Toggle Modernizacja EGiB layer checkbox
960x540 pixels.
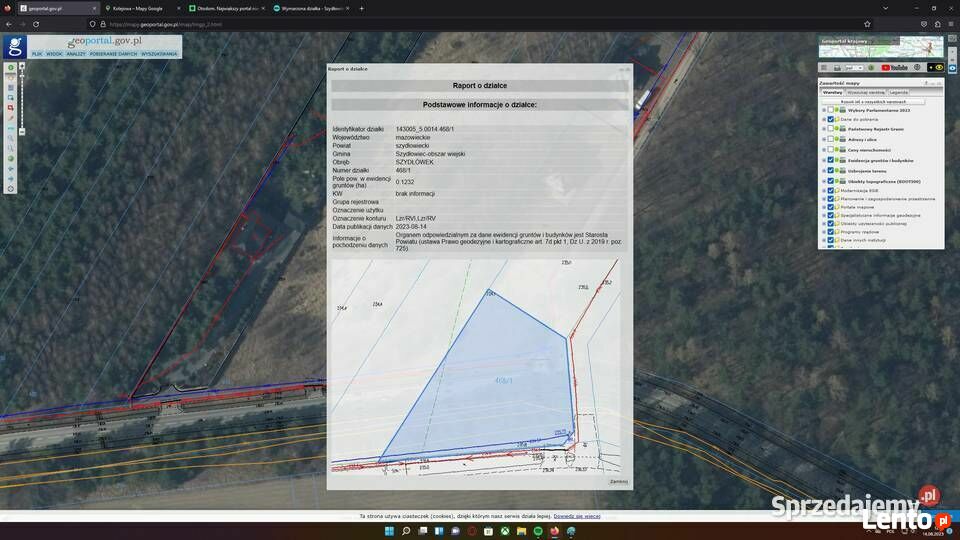(x=831, y=190)
